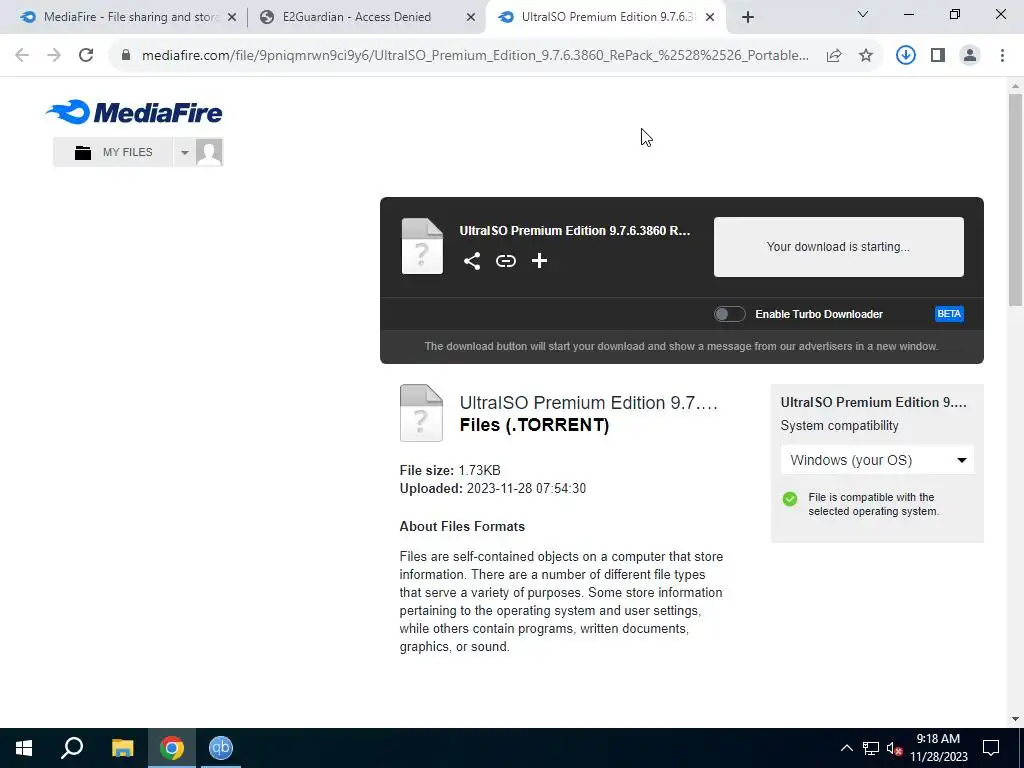Click the address bar URL
Screen dimensions: 1024x768
click(475, 56)
